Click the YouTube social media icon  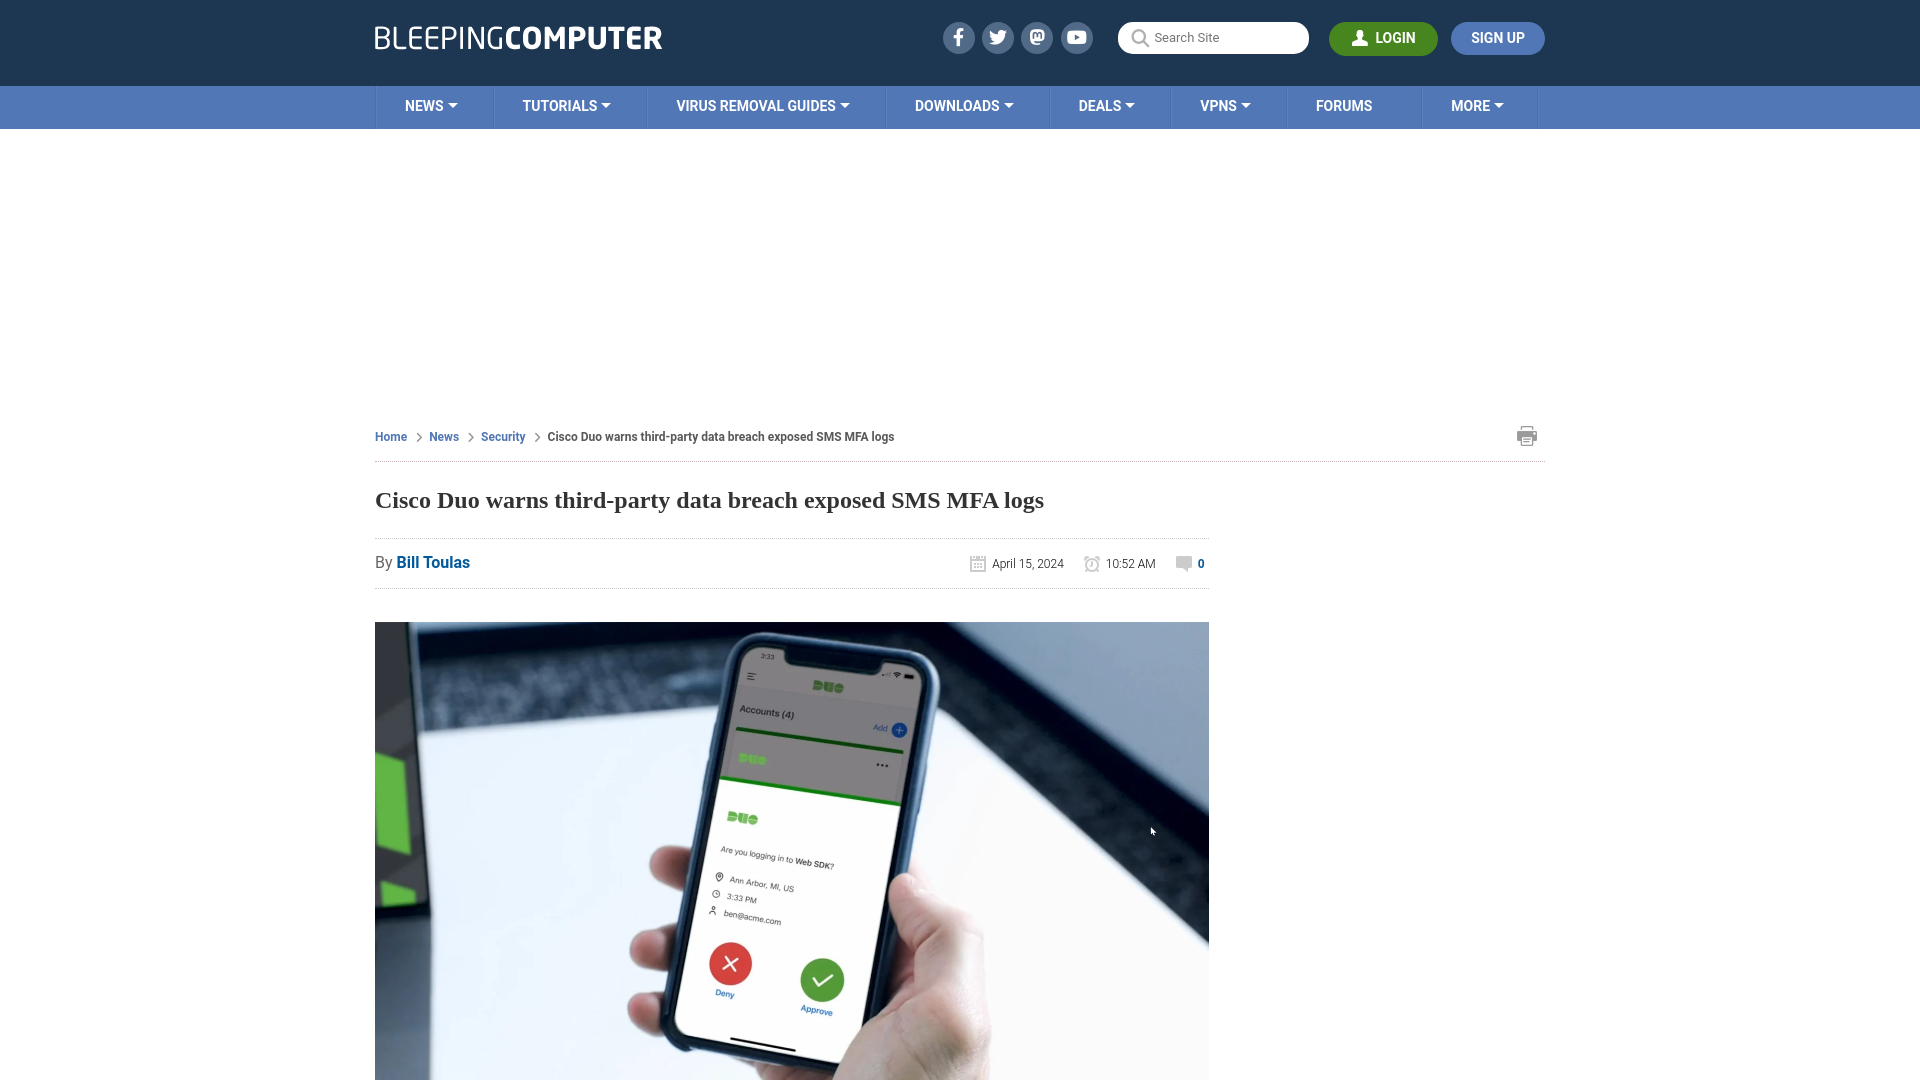click(1076, 37)
